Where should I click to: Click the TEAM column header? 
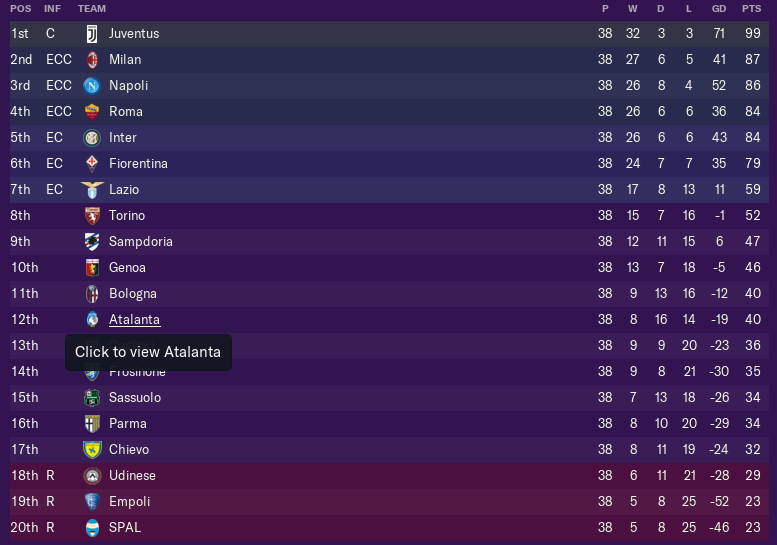(x=92, y=9)
